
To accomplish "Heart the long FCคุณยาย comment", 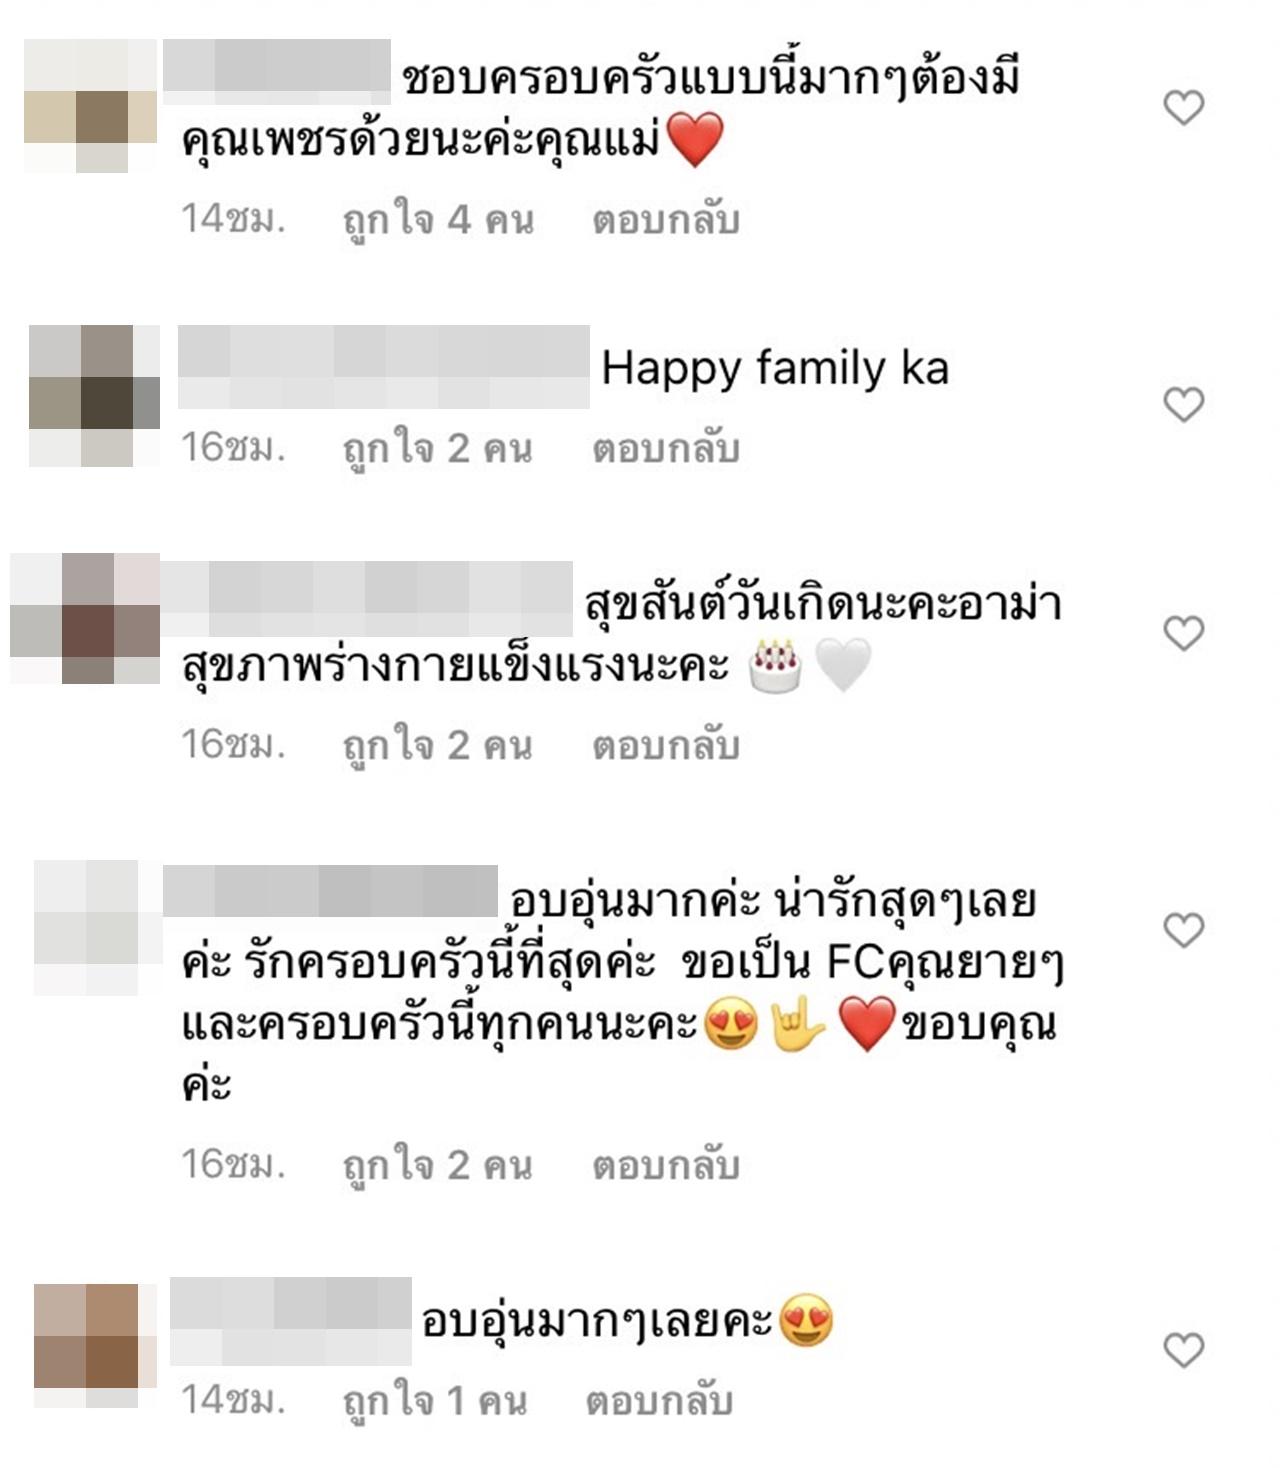I will [1184, 930].
